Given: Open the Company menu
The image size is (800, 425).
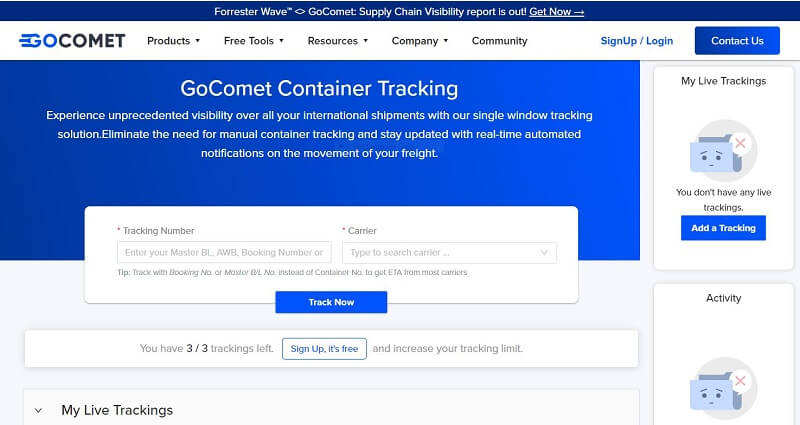Looking at the screenshot, I should click(419, 41).
